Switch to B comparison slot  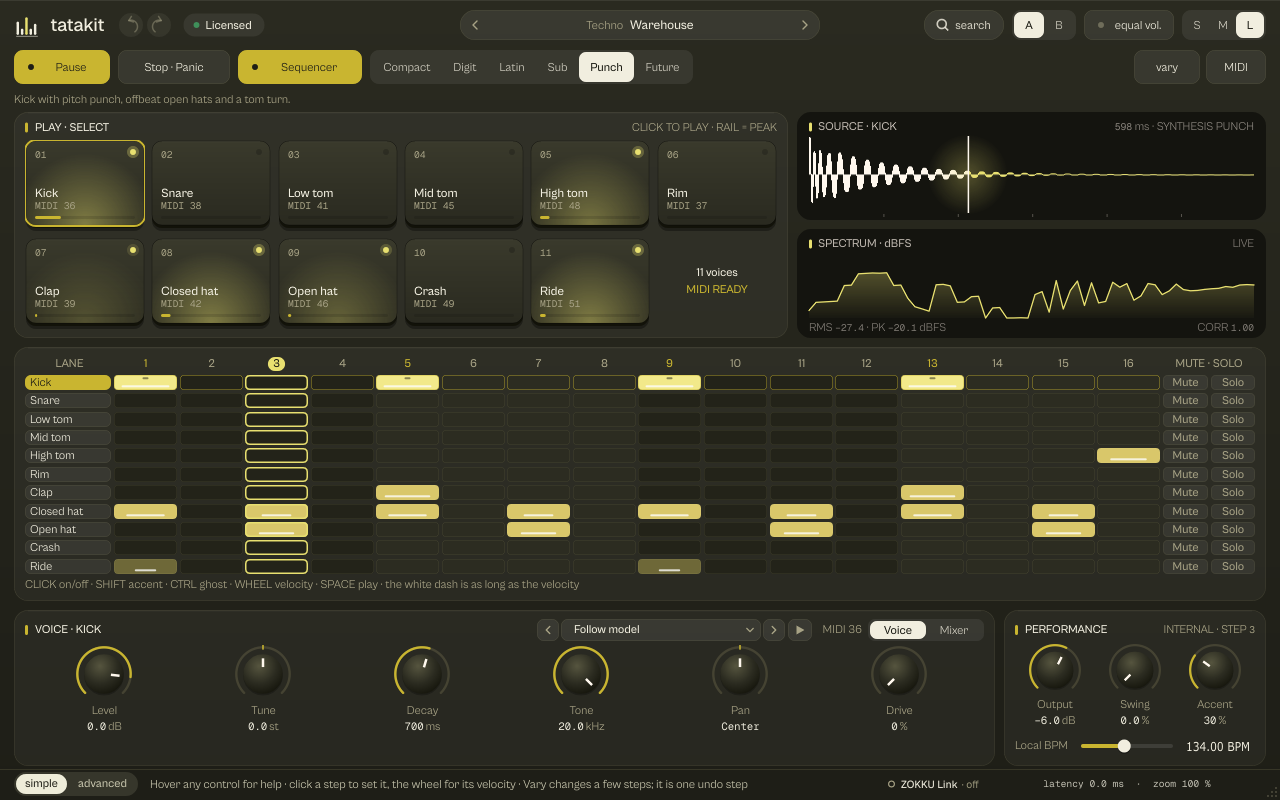tap(1059, 25)
